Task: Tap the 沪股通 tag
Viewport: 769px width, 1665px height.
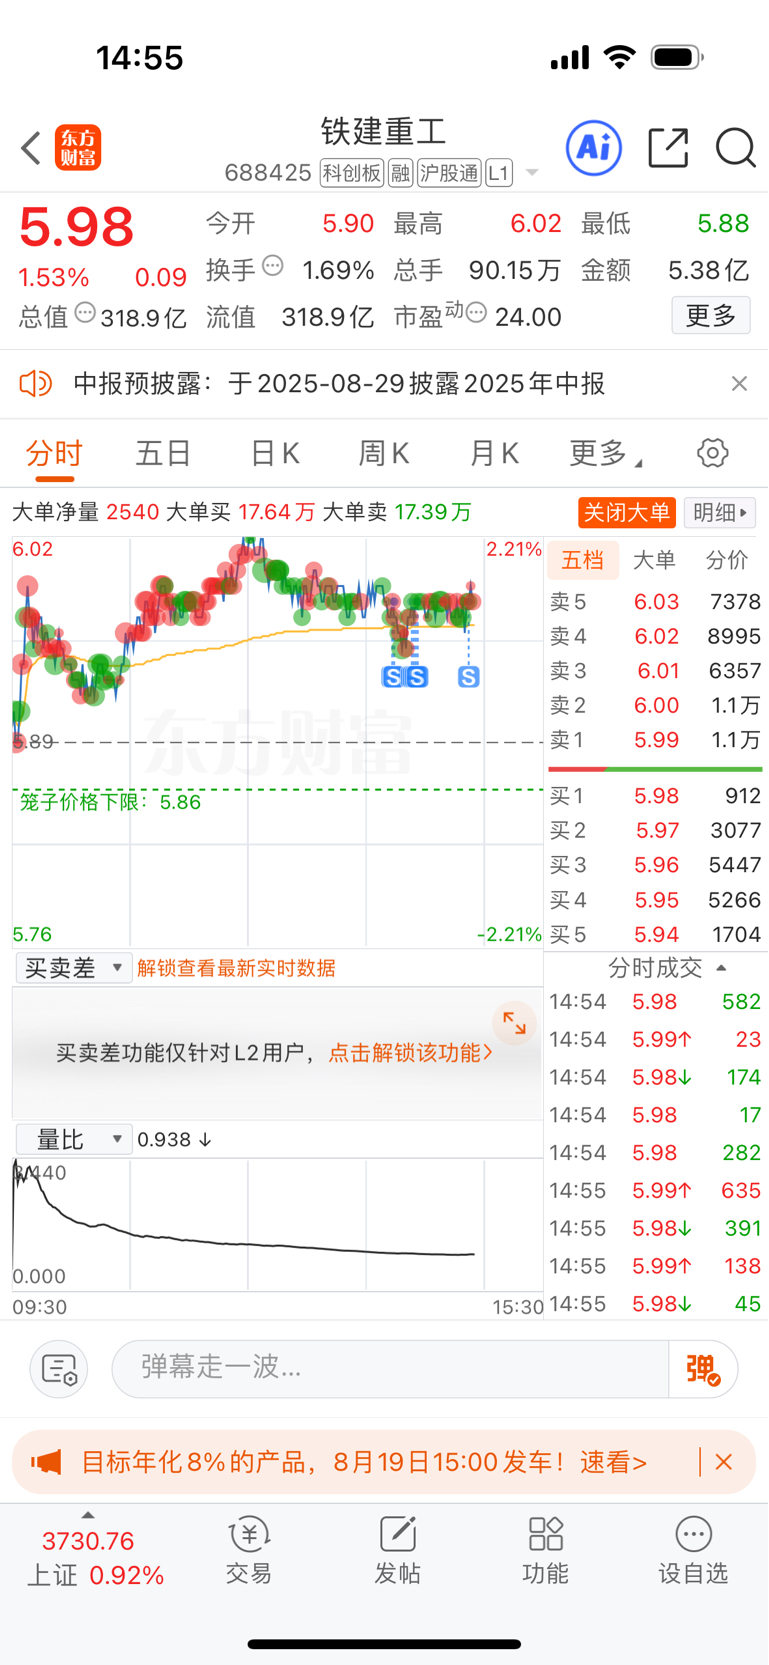Action: coord(449,173)
